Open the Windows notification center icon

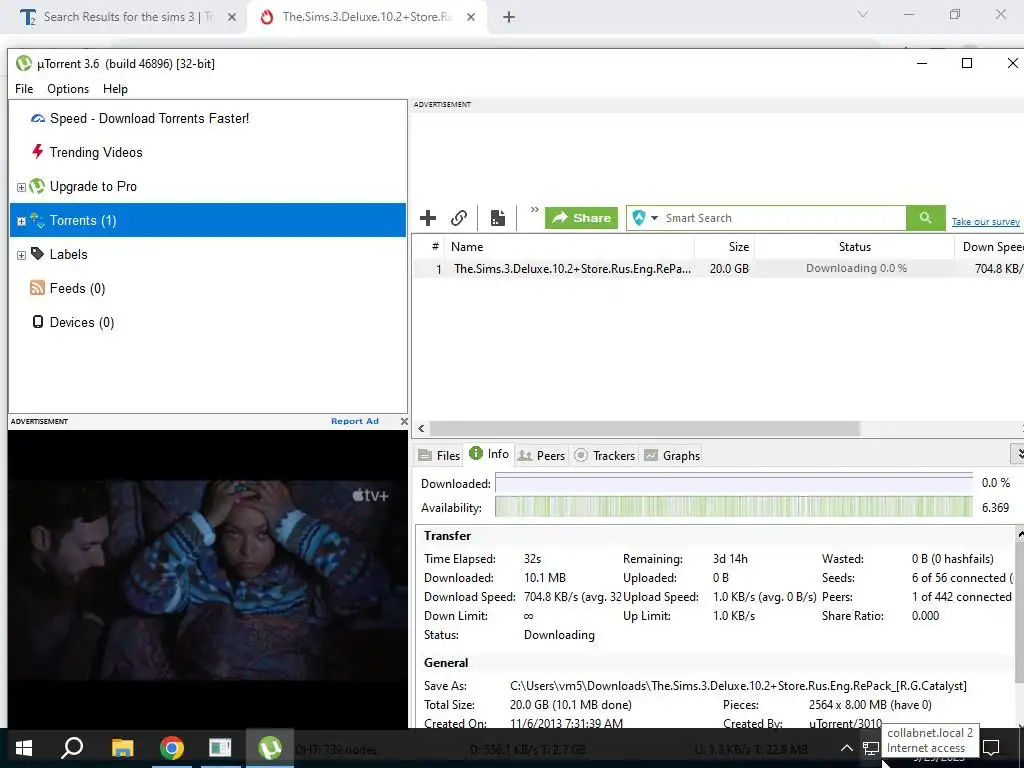coord(991,748)
